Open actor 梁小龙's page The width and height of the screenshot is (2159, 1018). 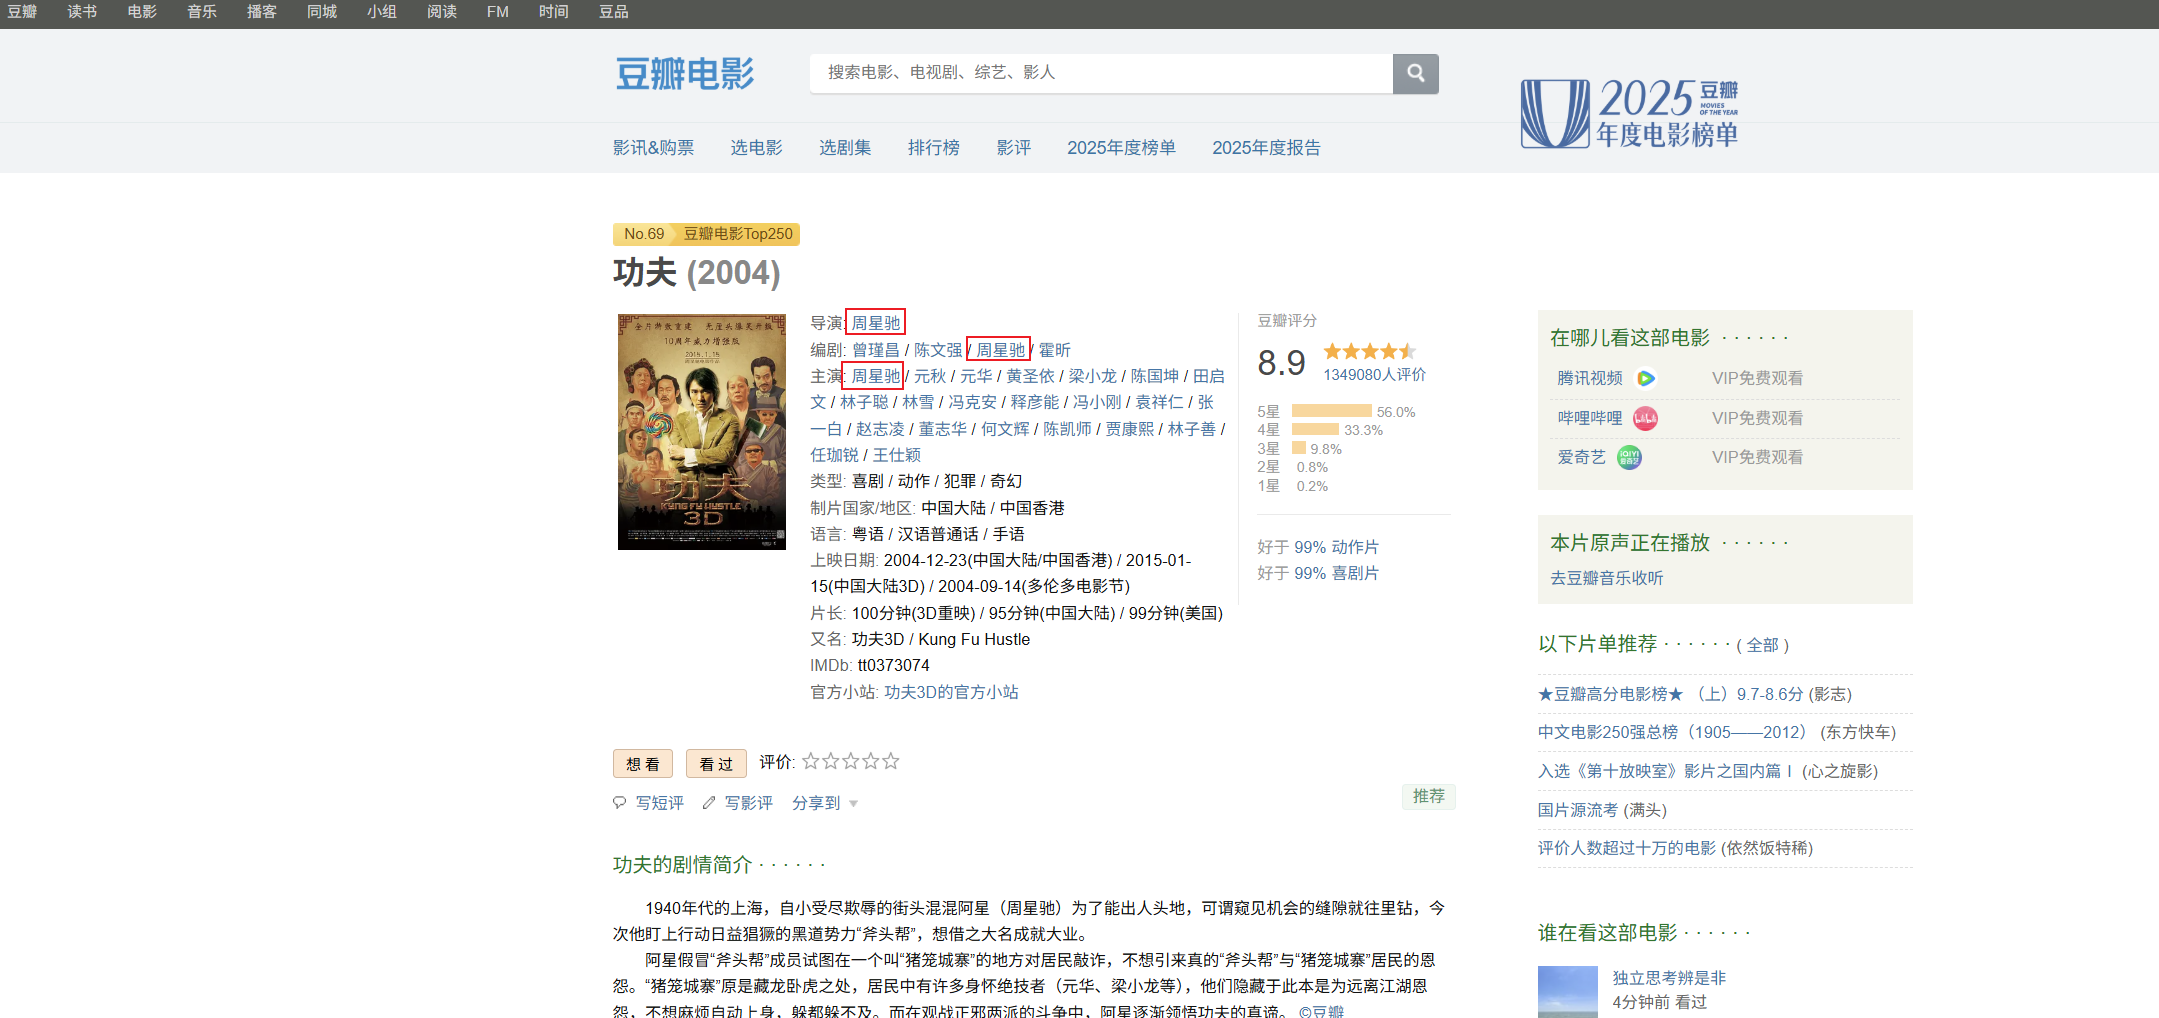pos(1093,376)
